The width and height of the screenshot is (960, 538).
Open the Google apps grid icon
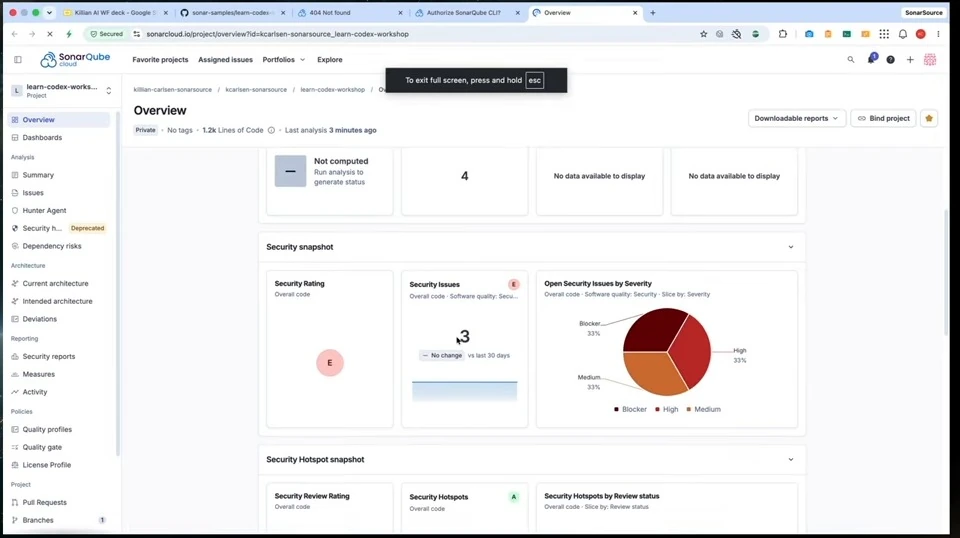(x=884, y=34)
